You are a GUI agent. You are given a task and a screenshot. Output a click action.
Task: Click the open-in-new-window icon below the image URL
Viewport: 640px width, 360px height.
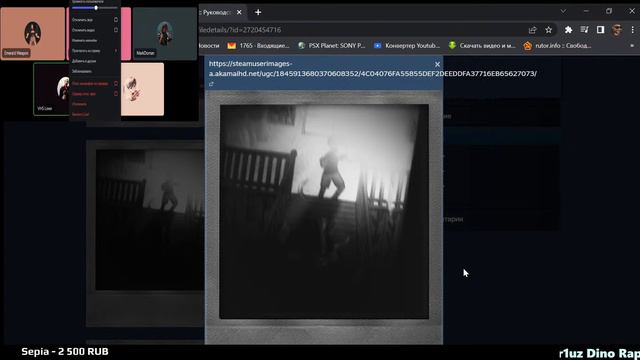click(x=211, y=84)
